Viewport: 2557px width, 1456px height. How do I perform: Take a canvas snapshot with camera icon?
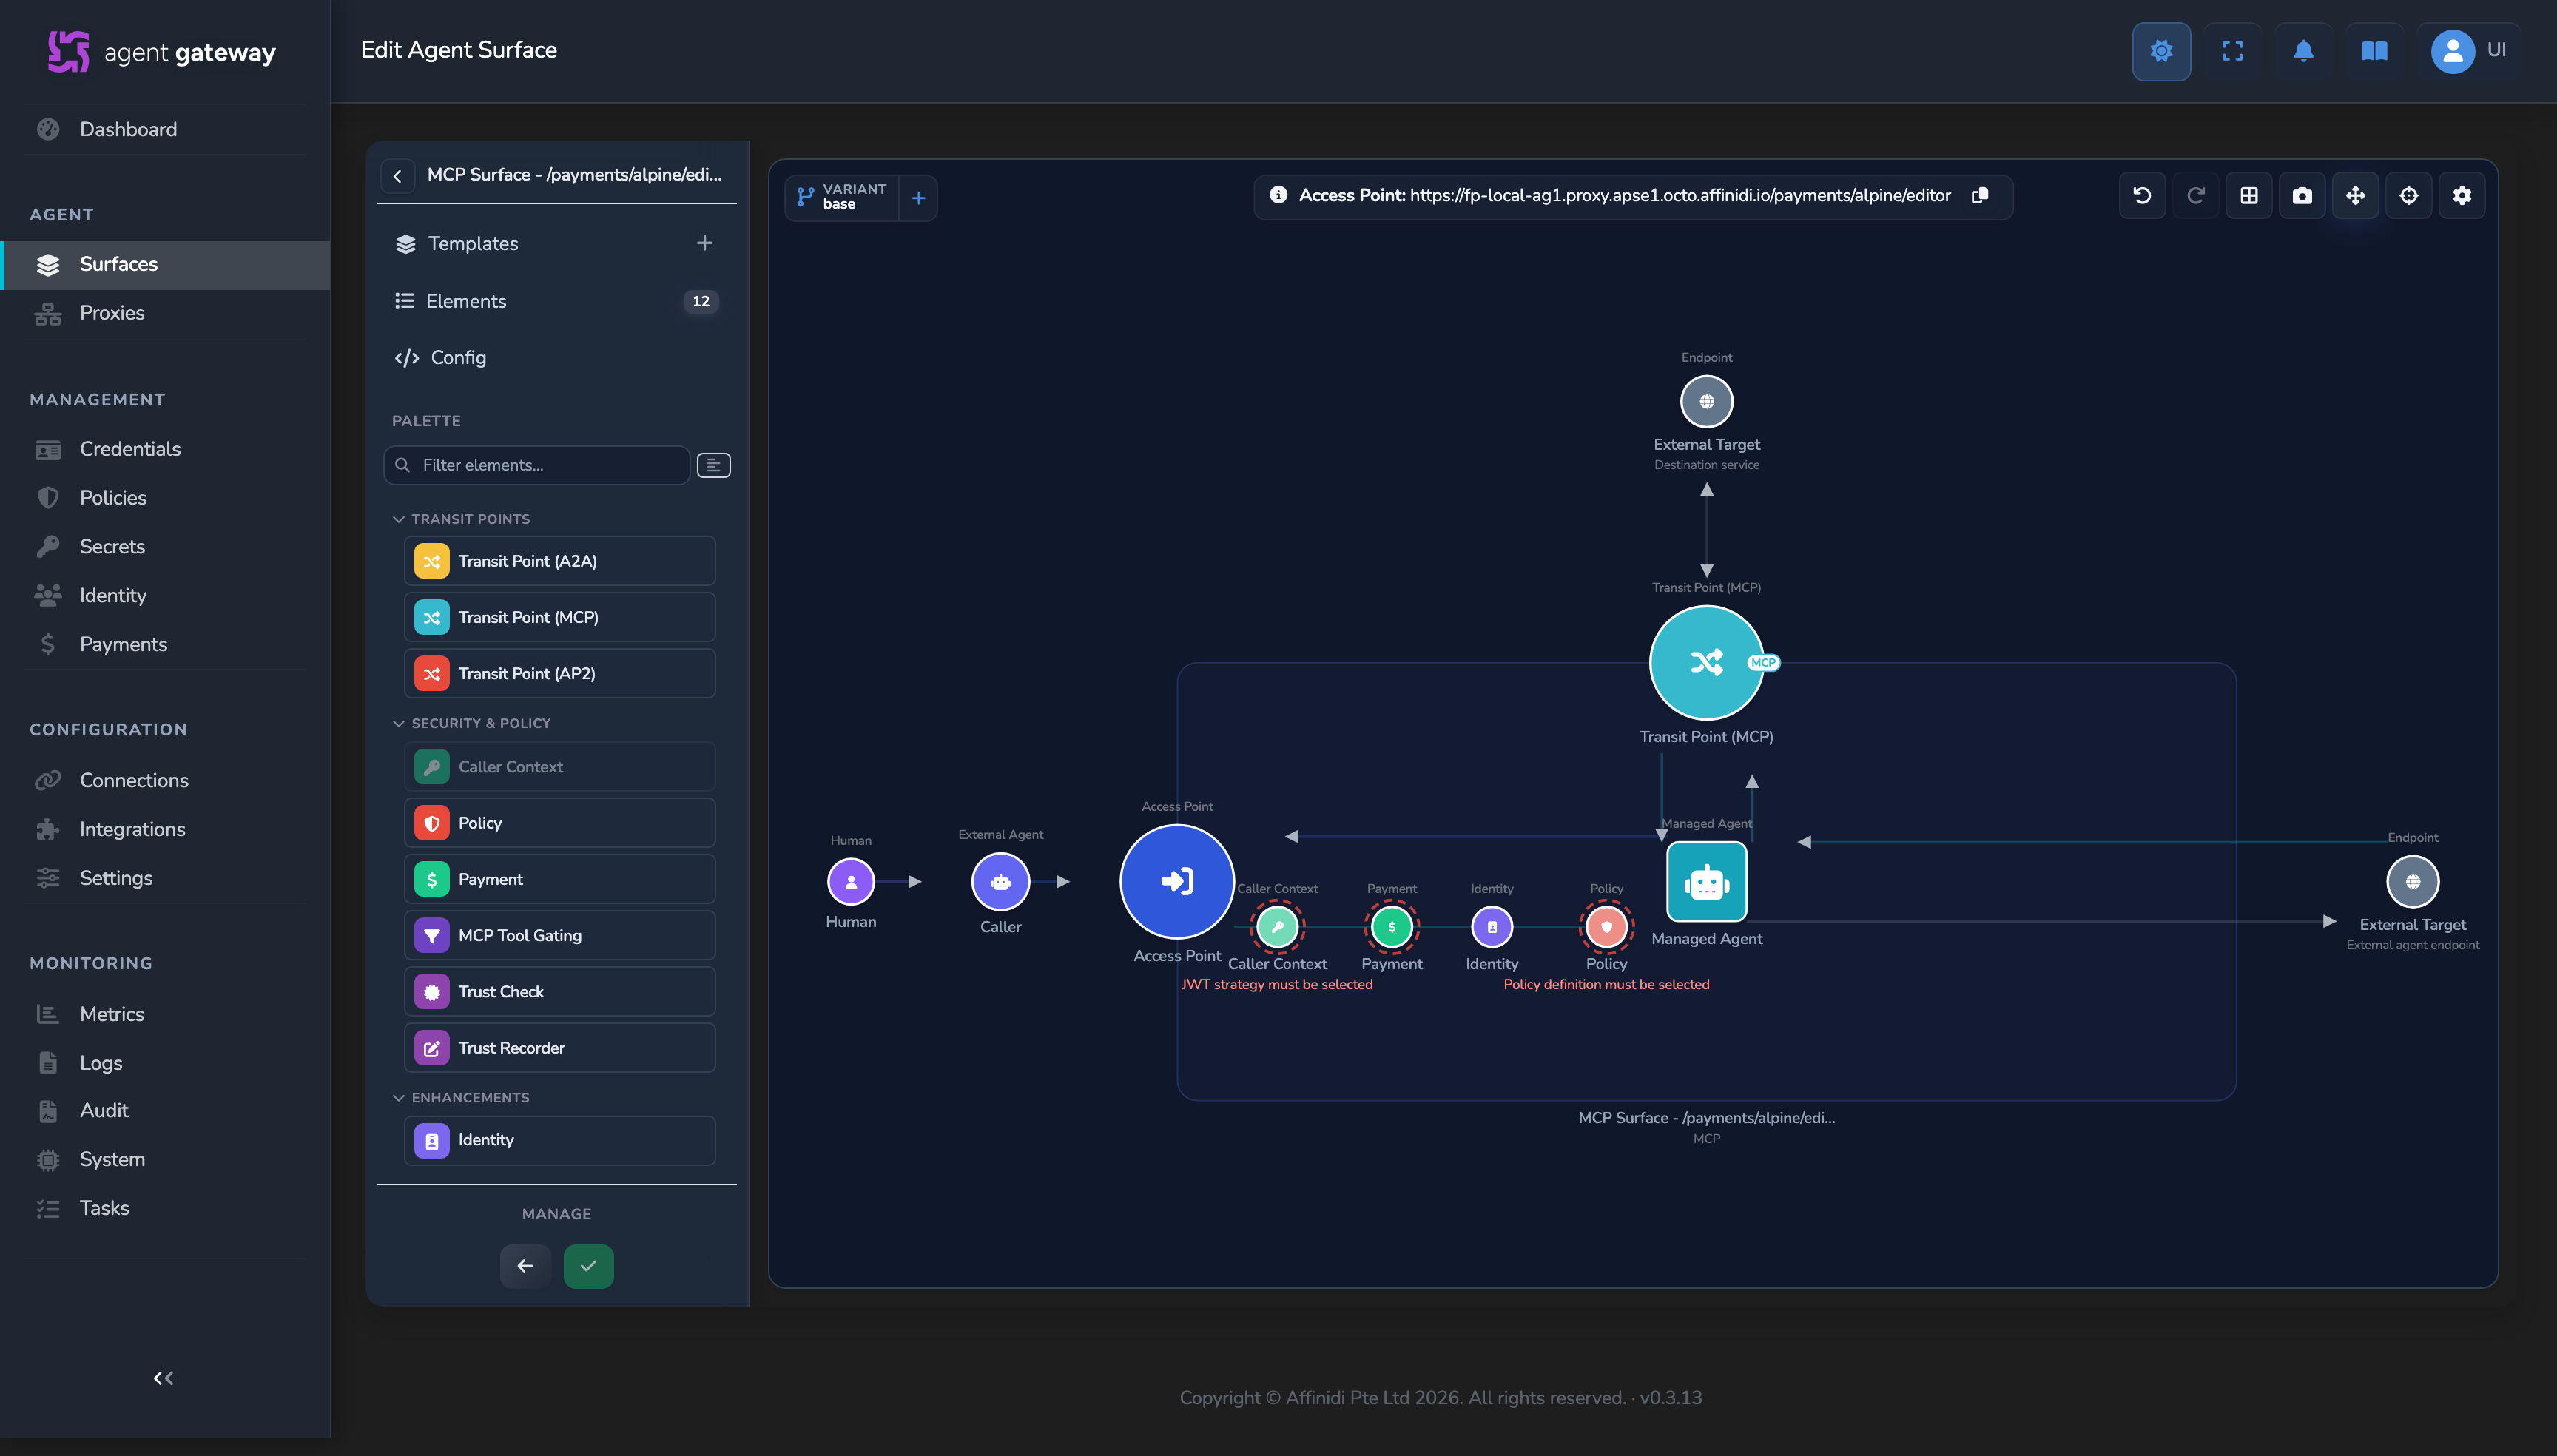pos(2302,195)
